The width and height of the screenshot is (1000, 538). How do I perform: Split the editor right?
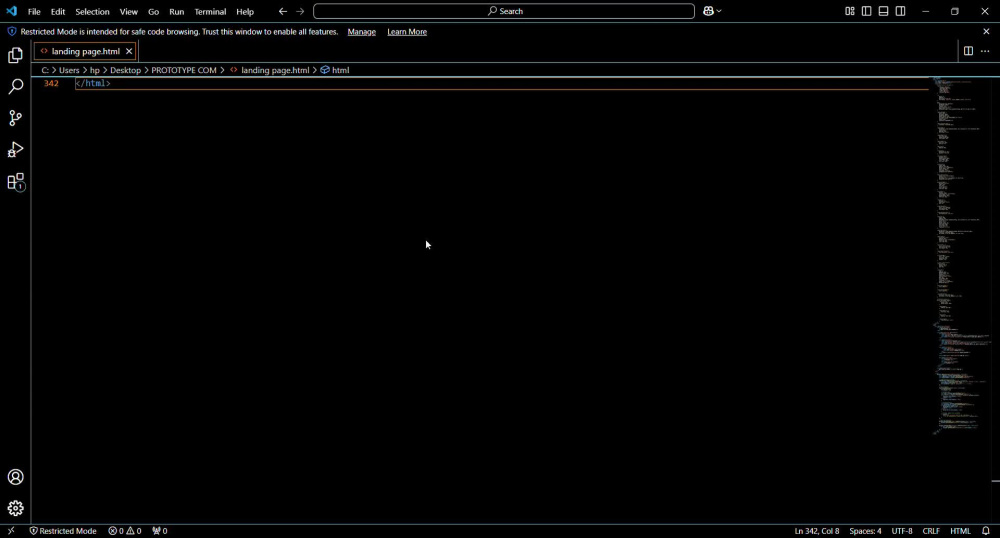click(968, 51)
